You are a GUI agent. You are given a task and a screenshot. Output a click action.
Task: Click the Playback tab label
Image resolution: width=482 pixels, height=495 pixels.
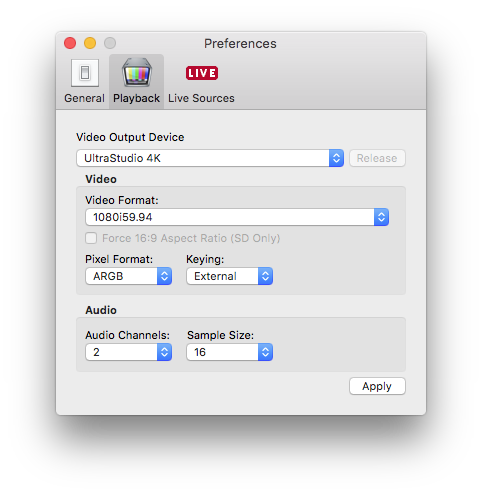[136, 98]
